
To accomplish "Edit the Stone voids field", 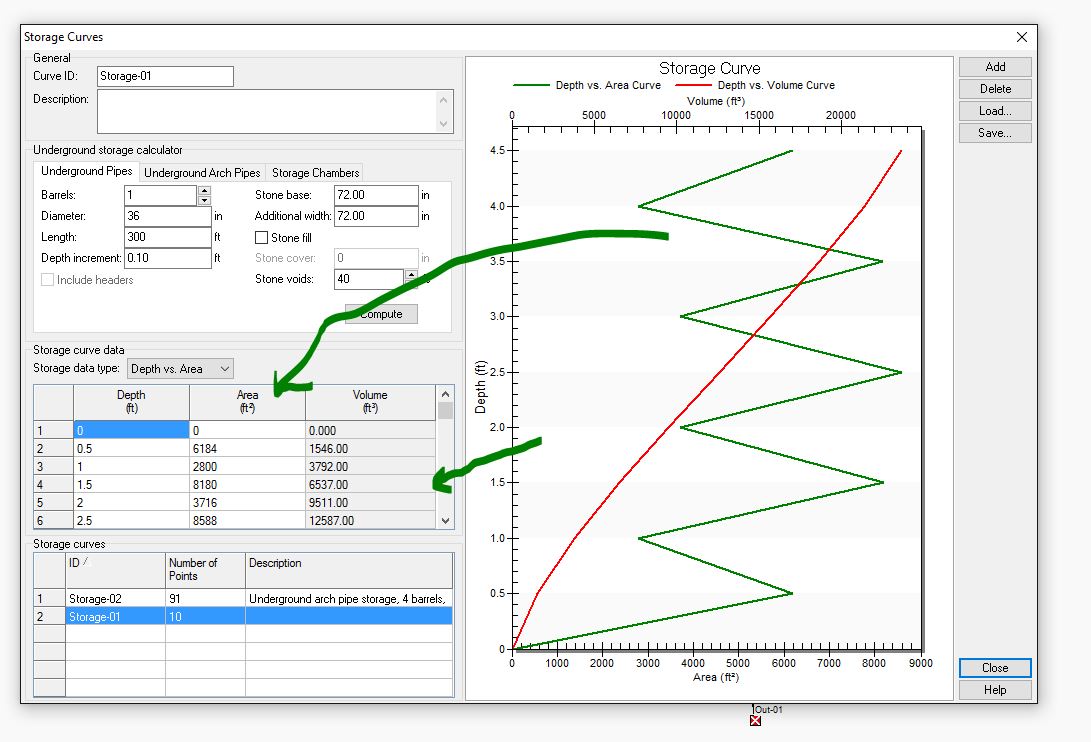I will coord(369,279).
